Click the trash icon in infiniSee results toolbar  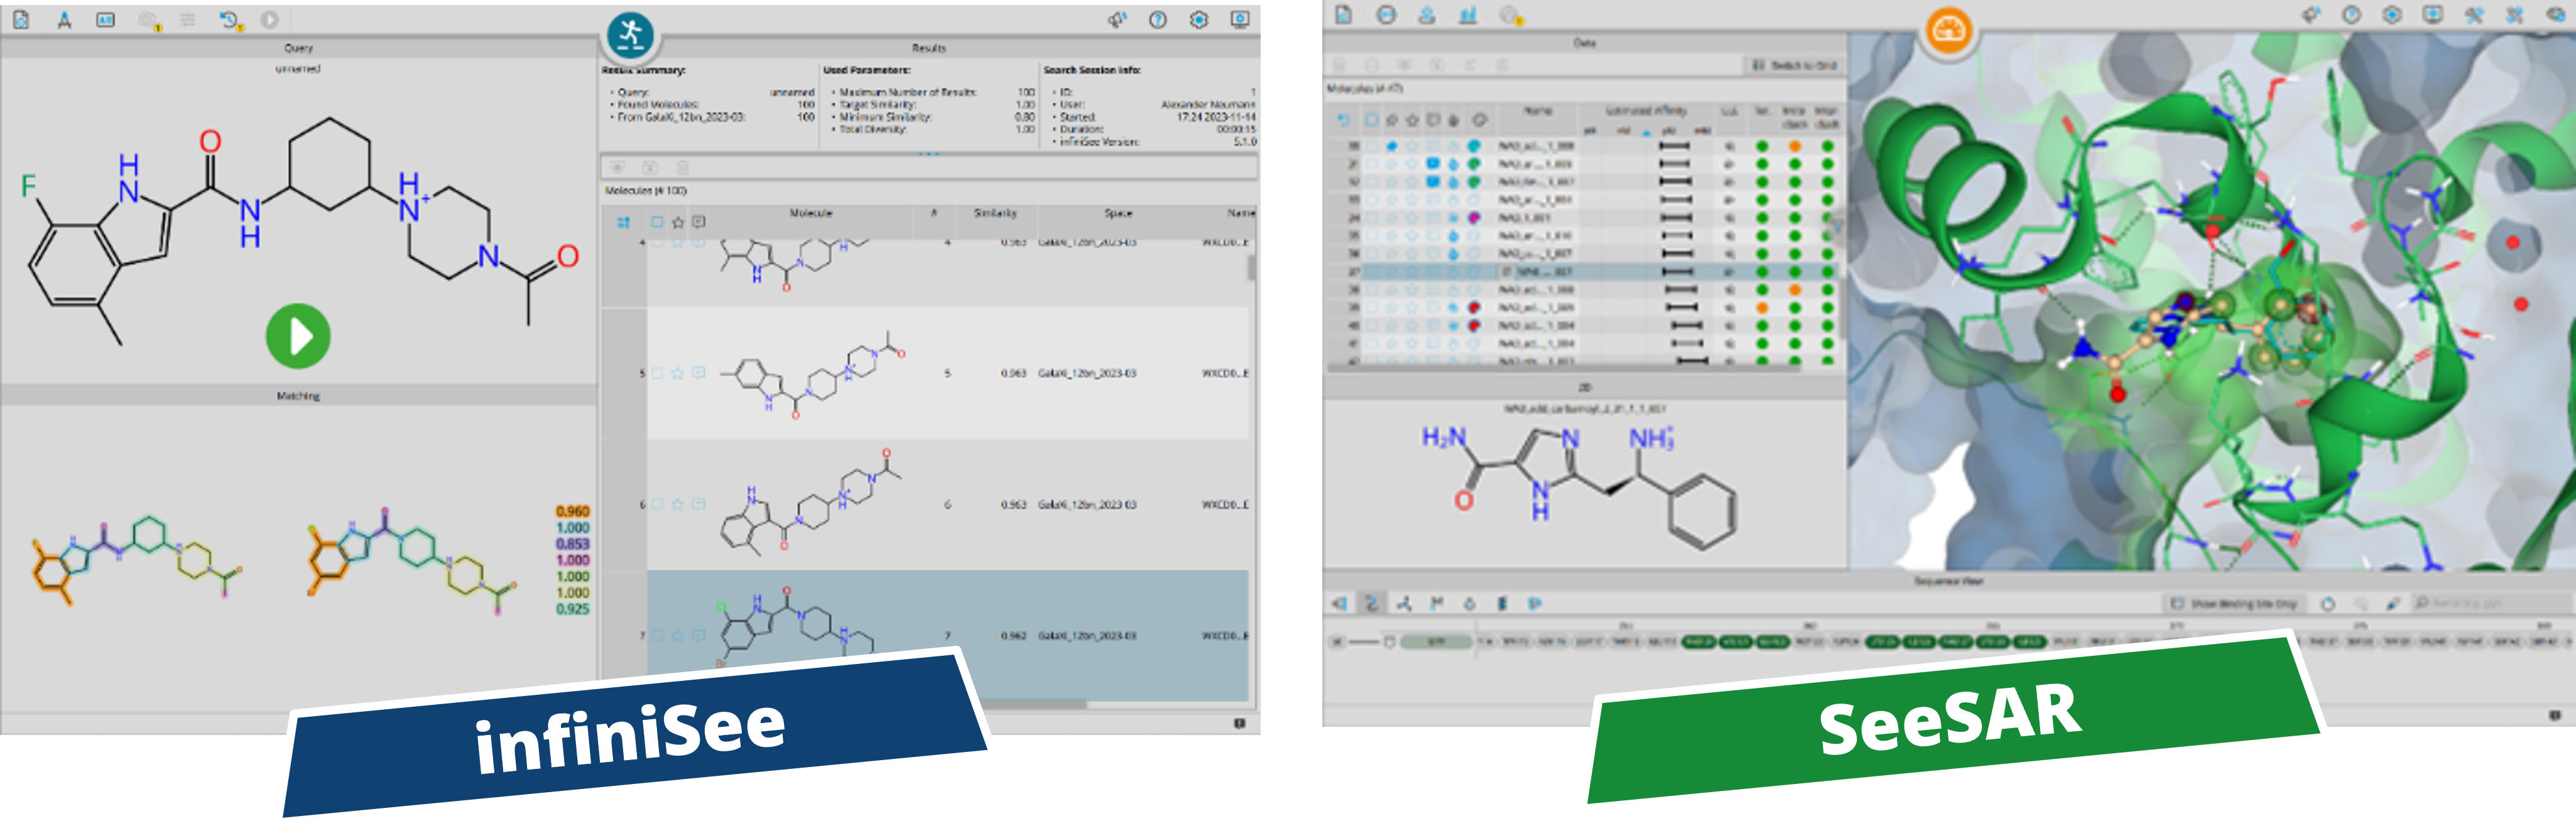(683, 167)
